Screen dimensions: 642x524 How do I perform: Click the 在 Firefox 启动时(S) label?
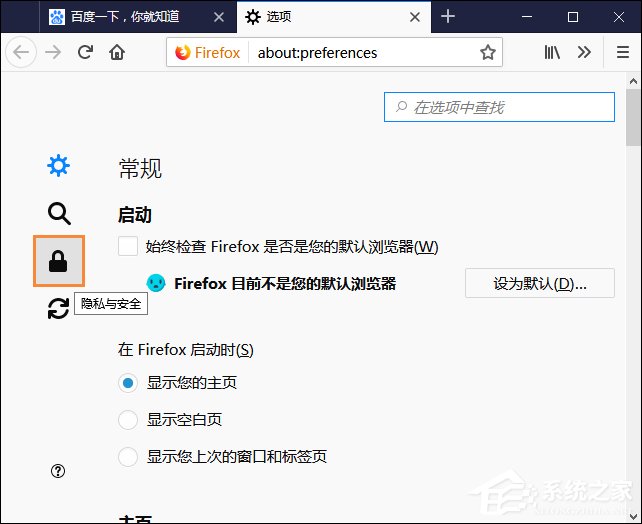tap(186, 350)
